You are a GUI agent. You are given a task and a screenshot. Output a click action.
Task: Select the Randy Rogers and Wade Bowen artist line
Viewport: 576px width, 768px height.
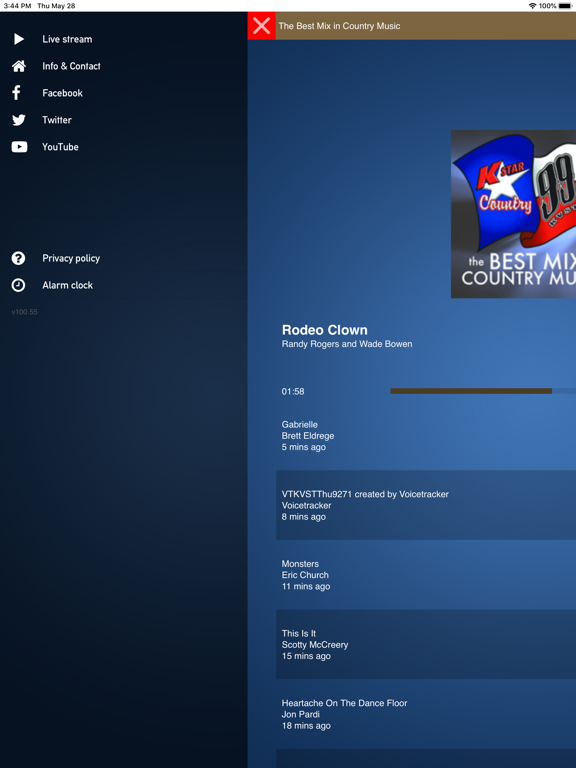tap(347, 344)
